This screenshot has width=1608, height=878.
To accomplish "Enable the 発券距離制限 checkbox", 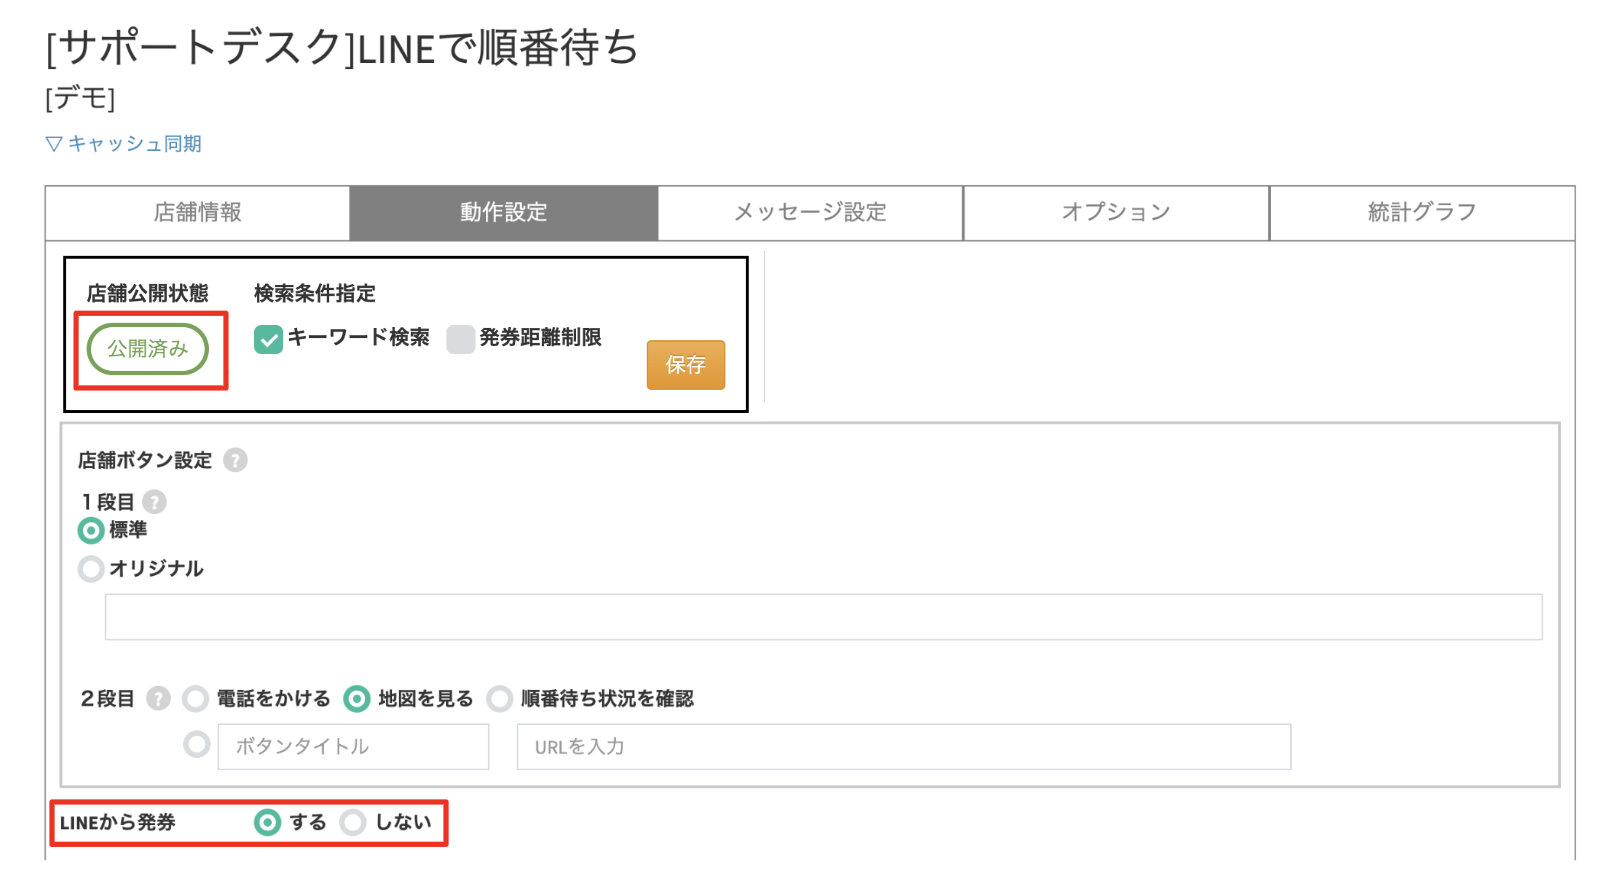I will 460,340.
